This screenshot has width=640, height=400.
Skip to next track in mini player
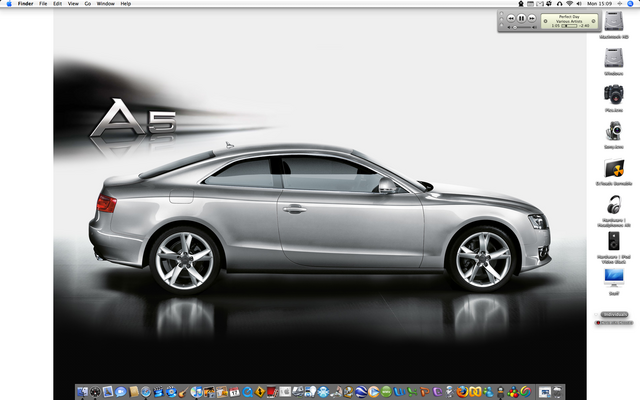(532, 18)
